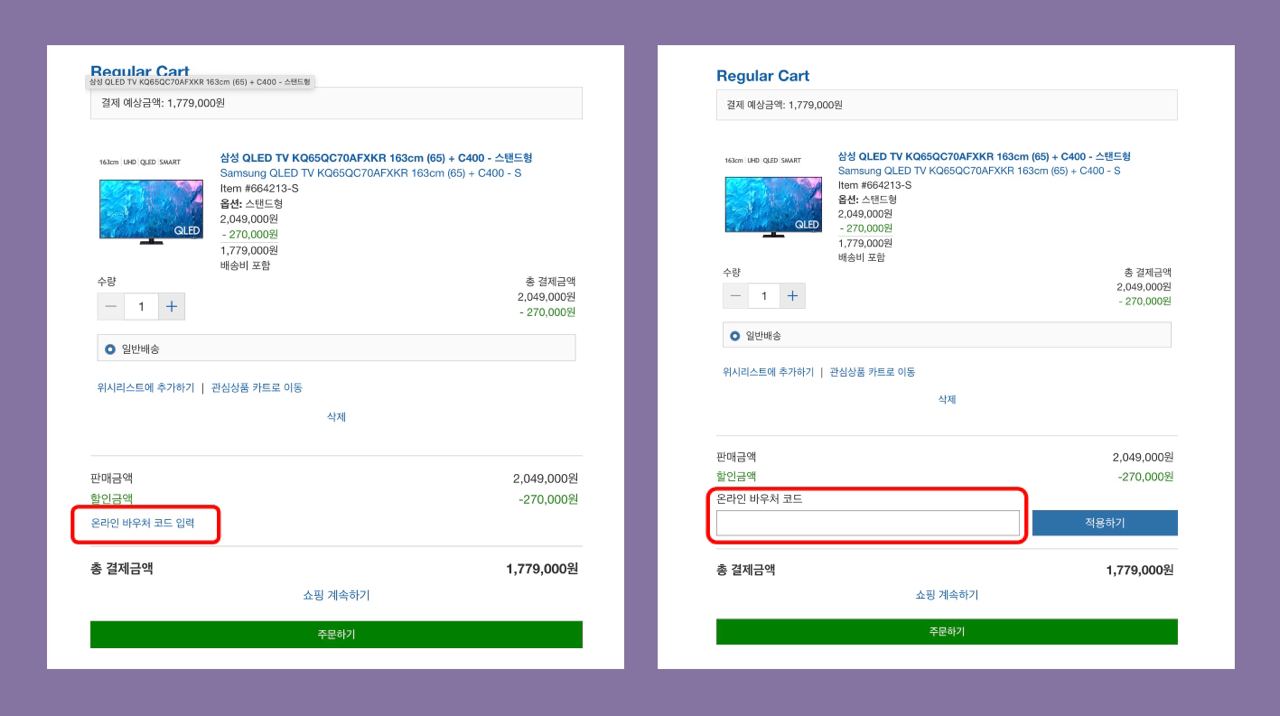Click 관심상품 카트로 이동 in right cart
1280x716 pixels.
point(872,372)
